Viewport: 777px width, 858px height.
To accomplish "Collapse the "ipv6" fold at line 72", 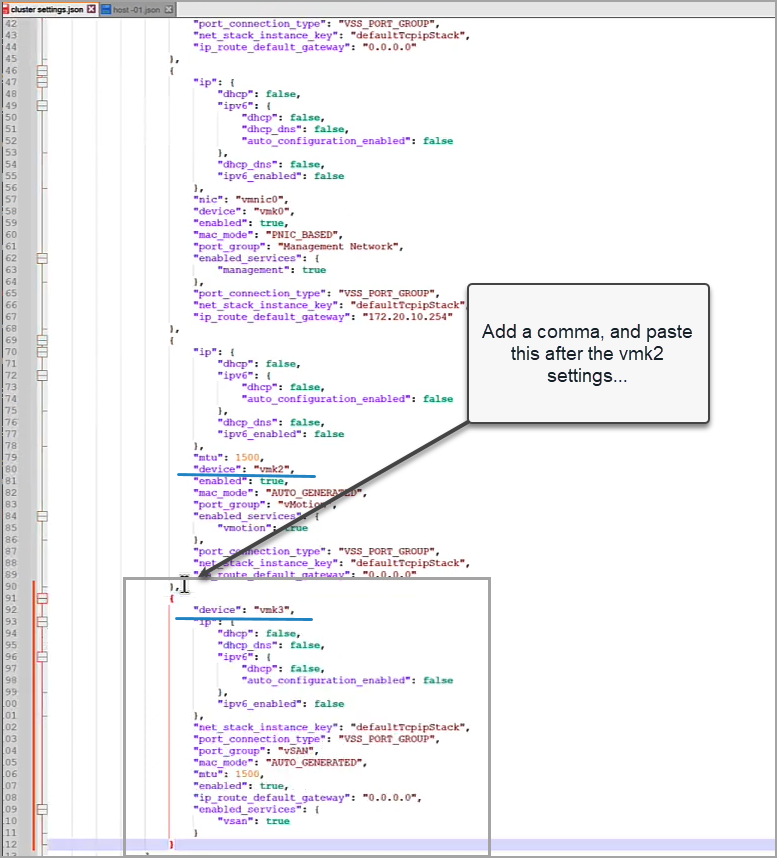I will tap(42, 375).
